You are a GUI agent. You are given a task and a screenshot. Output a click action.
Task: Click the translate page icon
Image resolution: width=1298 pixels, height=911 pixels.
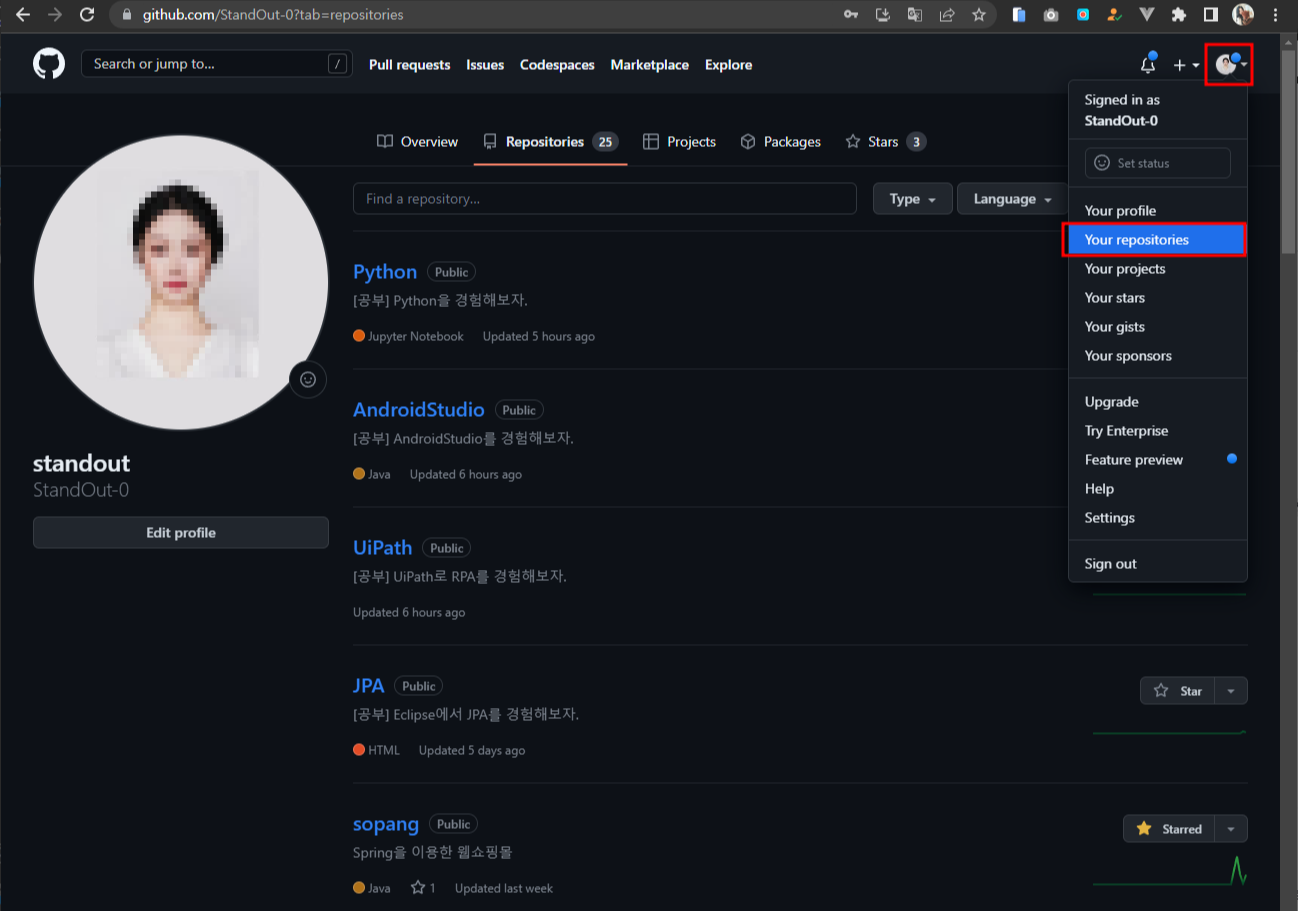tap(915, 15)
